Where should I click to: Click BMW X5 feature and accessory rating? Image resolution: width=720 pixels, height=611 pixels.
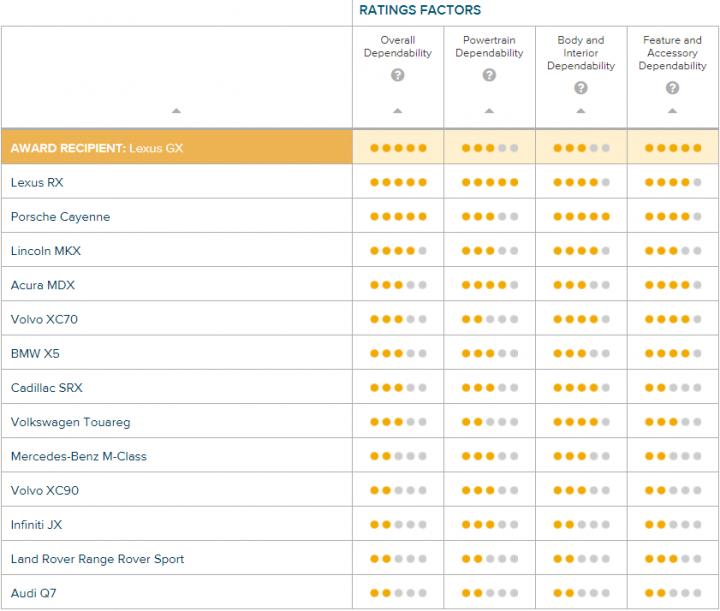(673, 353)
